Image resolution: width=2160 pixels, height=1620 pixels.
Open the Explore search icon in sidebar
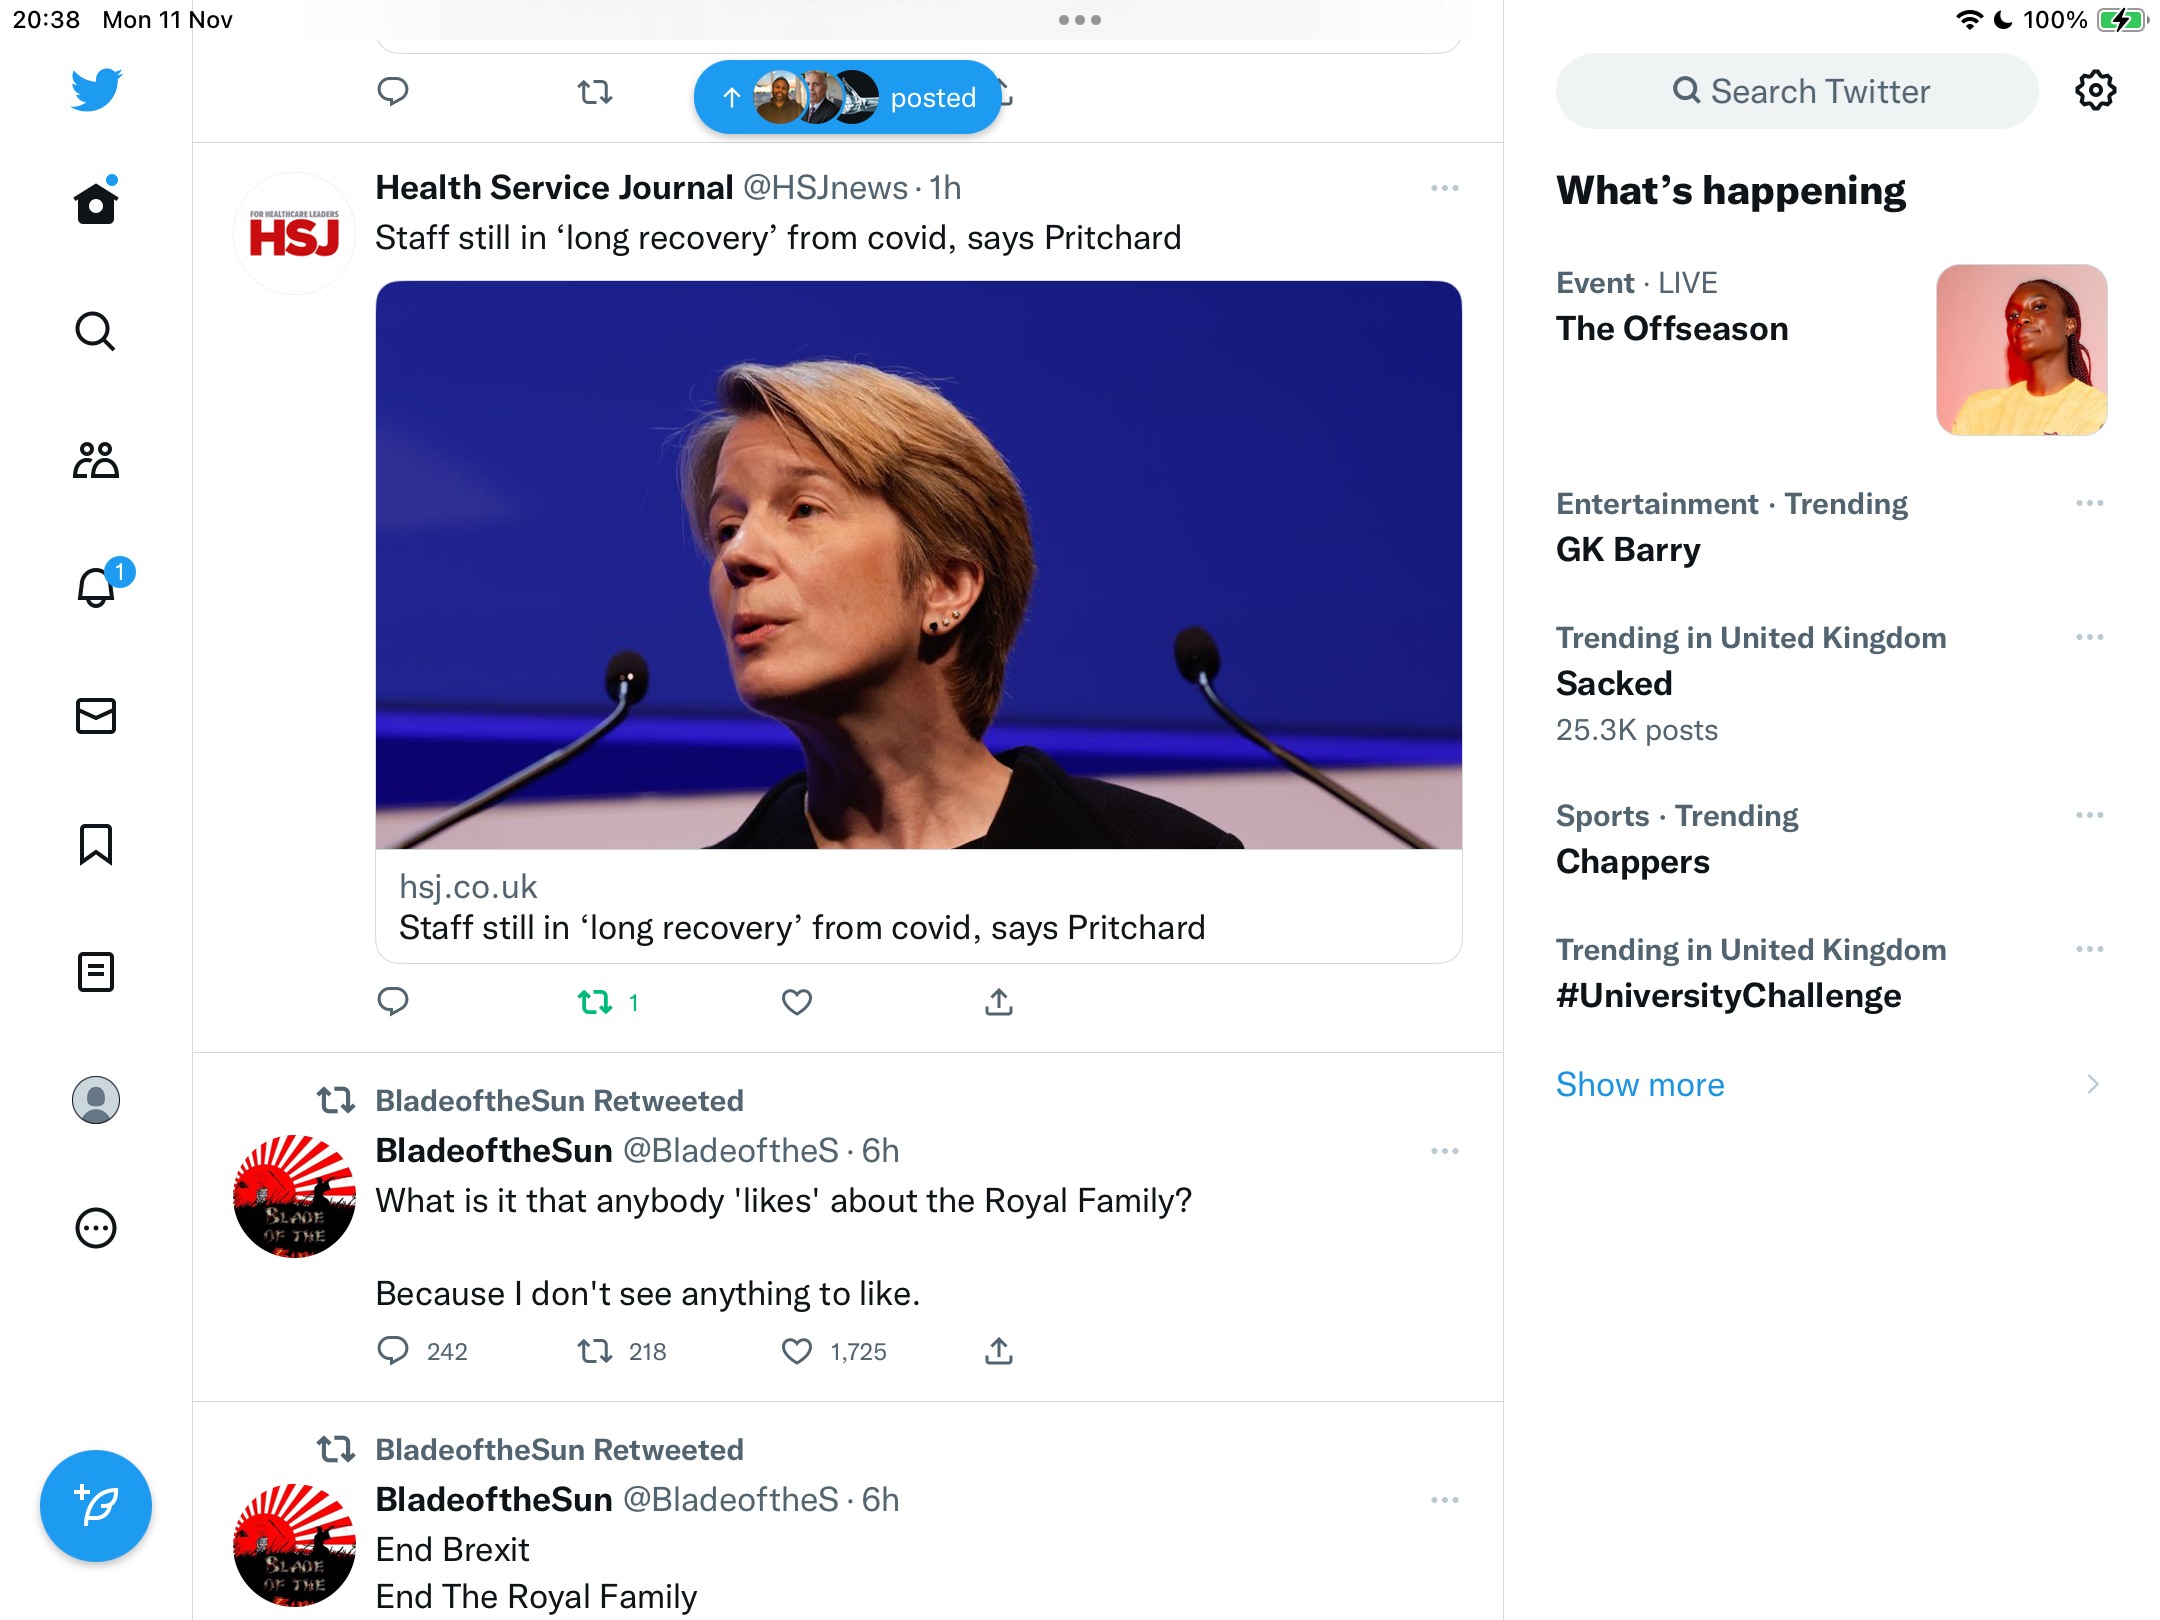tap(96, 331)
